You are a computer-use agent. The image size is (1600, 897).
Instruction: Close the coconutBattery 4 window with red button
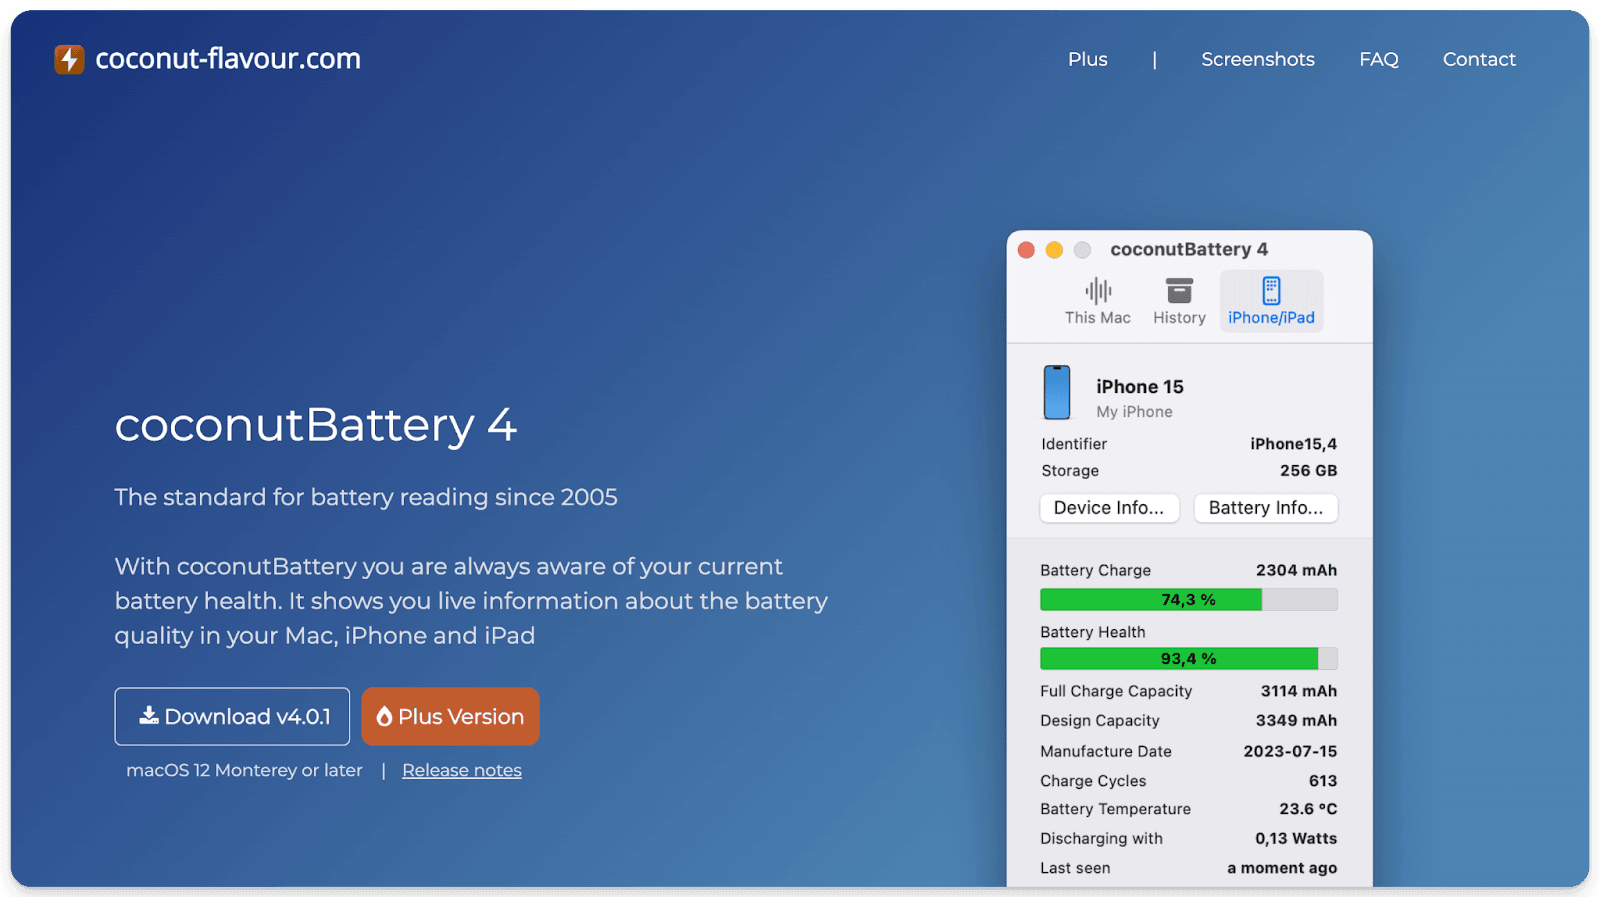pos(1026,250)
